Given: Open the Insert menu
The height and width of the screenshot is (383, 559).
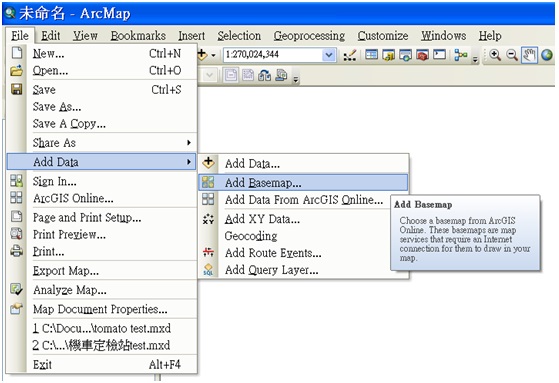Looking at the screenshot, I should click(x=192, y=36).
